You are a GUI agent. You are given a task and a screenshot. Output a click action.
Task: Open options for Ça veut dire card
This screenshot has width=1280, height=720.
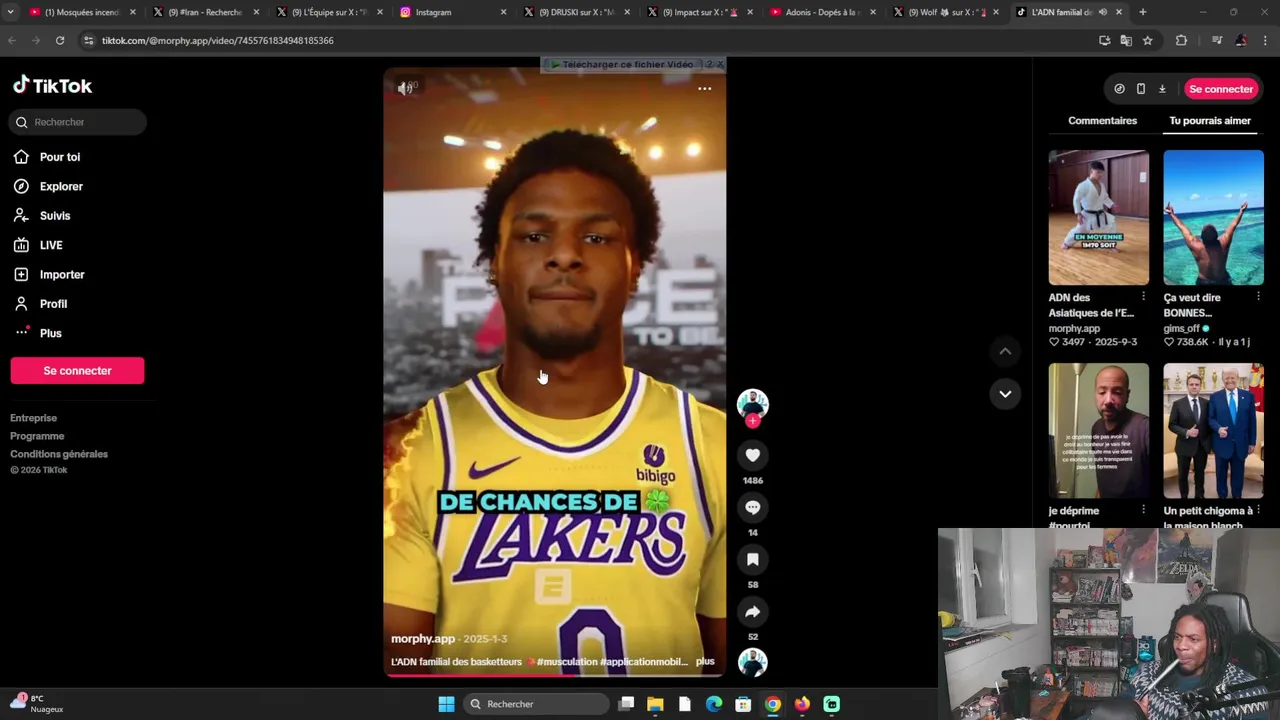[x=1258, y=297]
